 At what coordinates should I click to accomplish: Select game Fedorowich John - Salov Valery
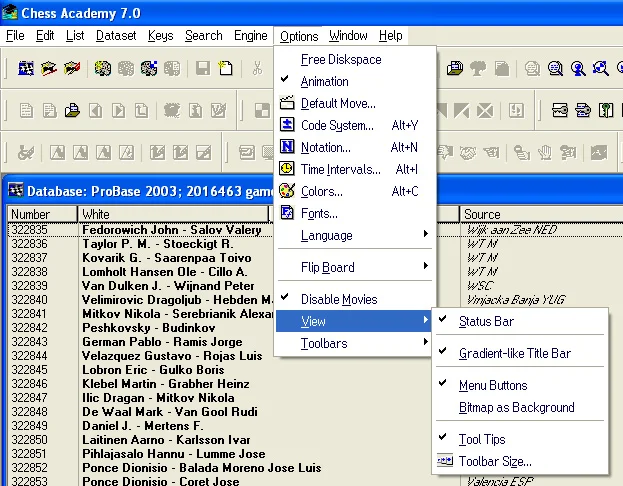pyautogui.click(x=172, y=230)
